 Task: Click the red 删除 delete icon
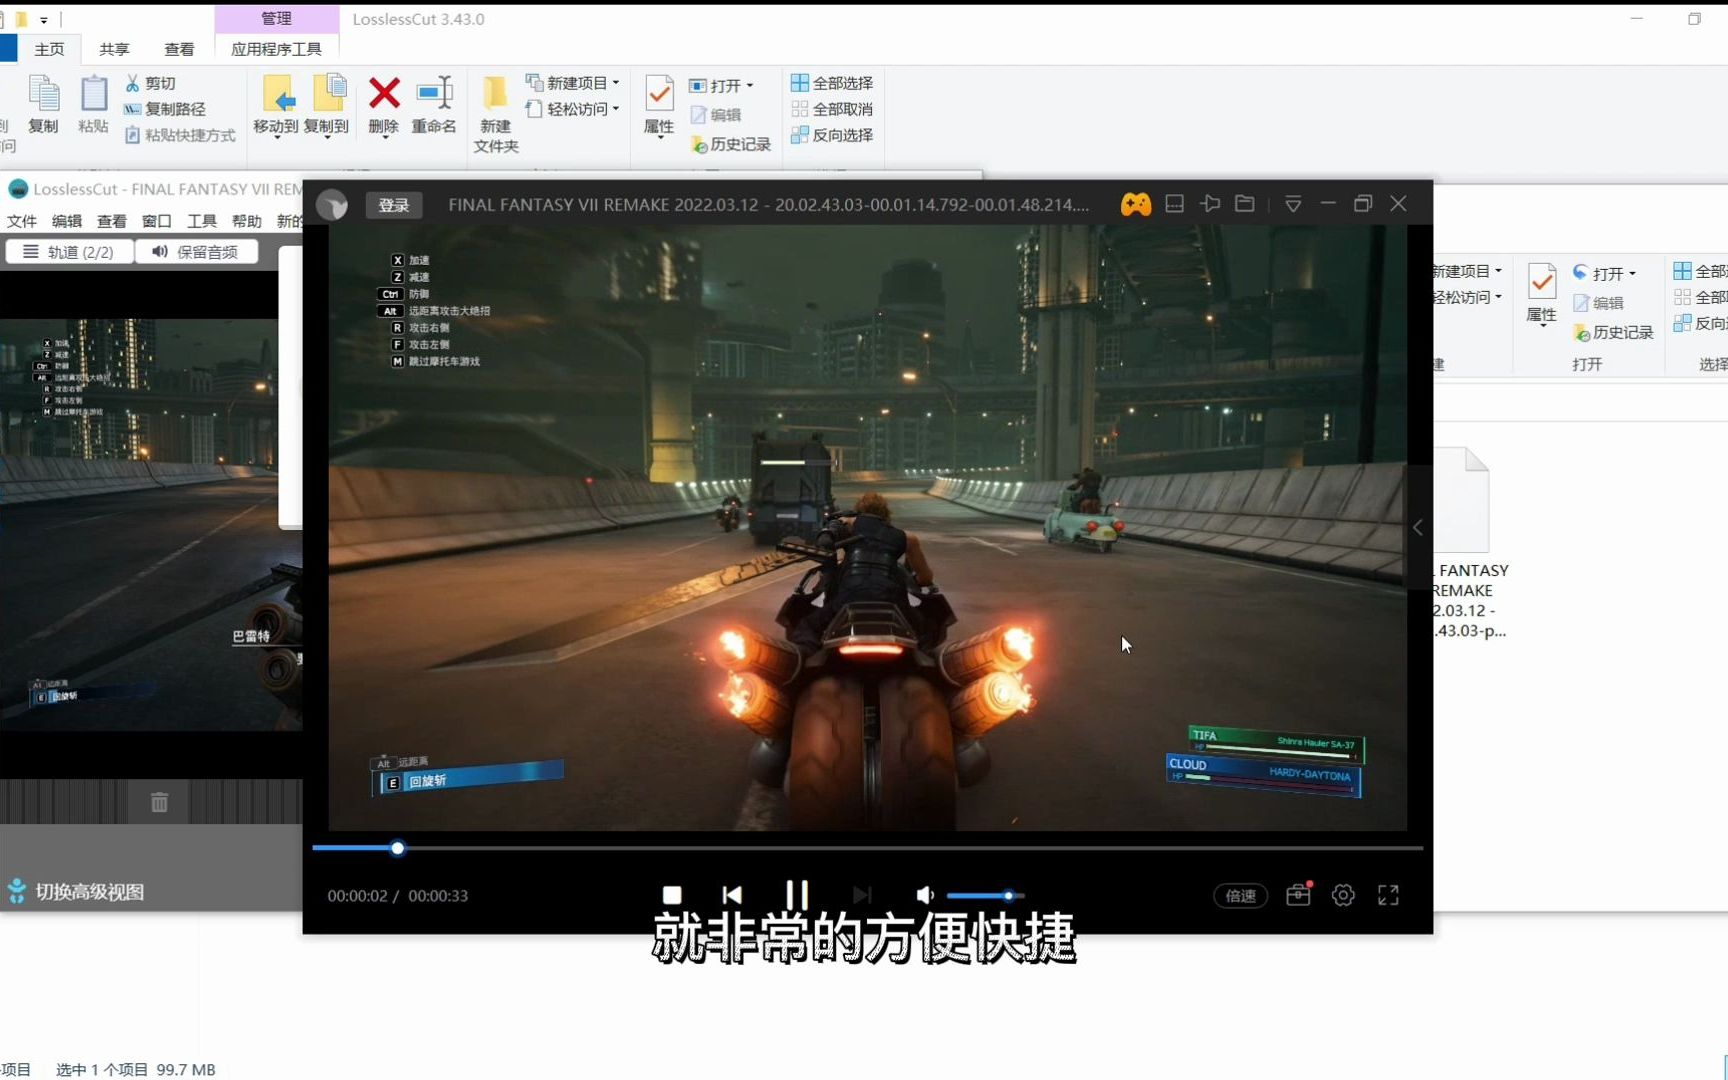tap(384, 105)
